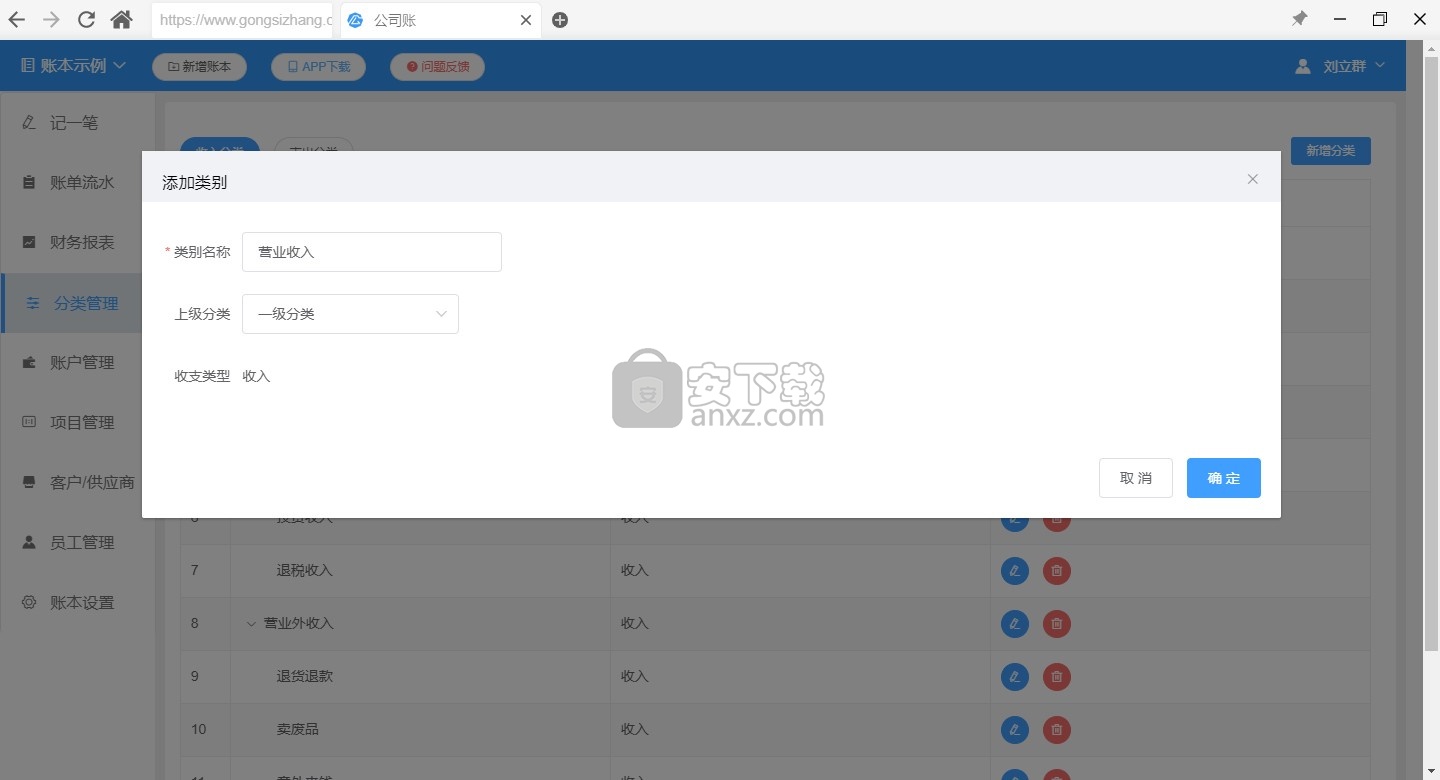Click the 卖废品 category name

click(298, 729)
